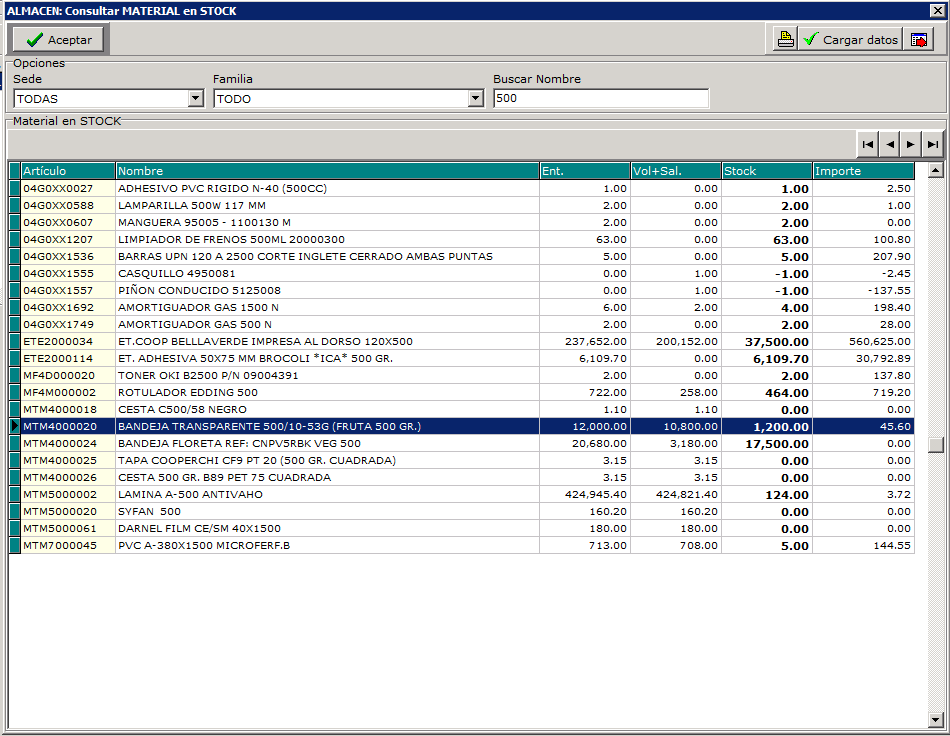
Task: Click the print icon beside Cargar datos
Action: tap(786, 40)
